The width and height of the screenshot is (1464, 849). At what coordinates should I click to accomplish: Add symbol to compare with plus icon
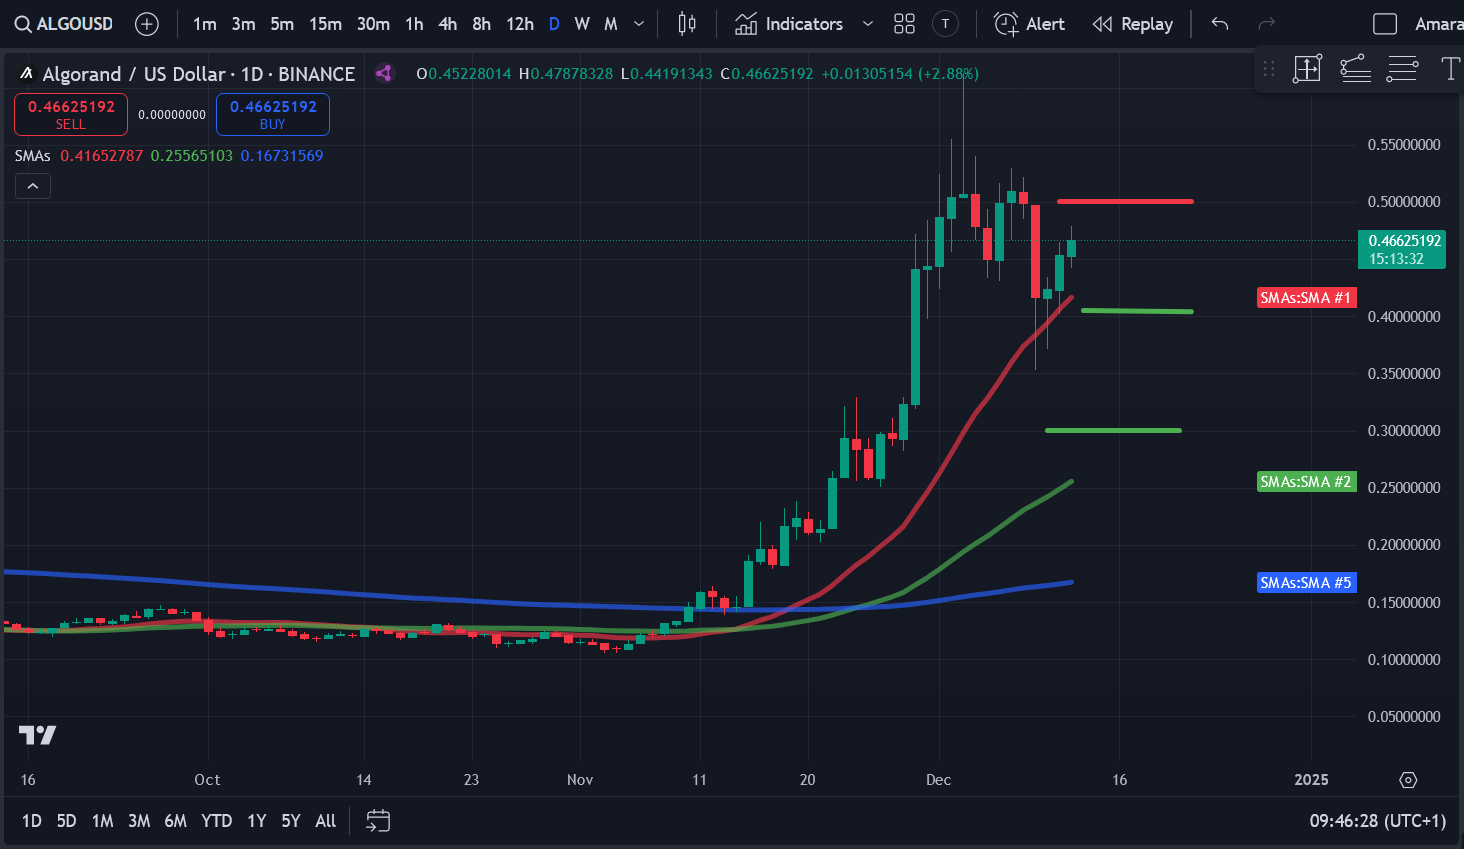[147, 24]
